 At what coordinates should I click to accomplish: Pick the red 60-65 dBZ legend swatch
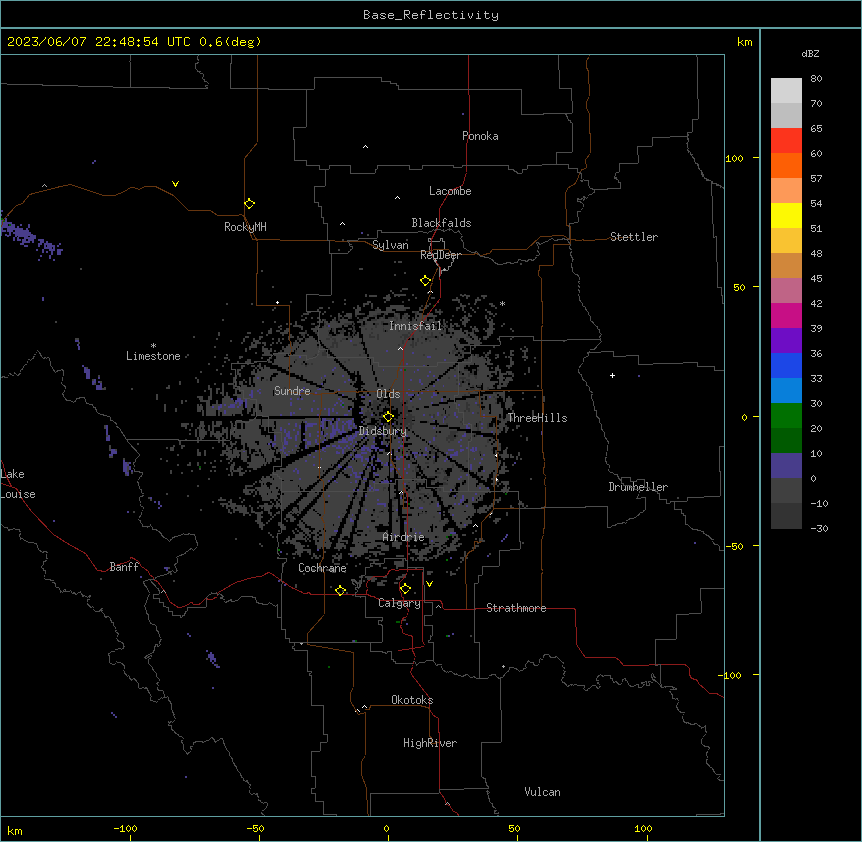coord(786,140)
